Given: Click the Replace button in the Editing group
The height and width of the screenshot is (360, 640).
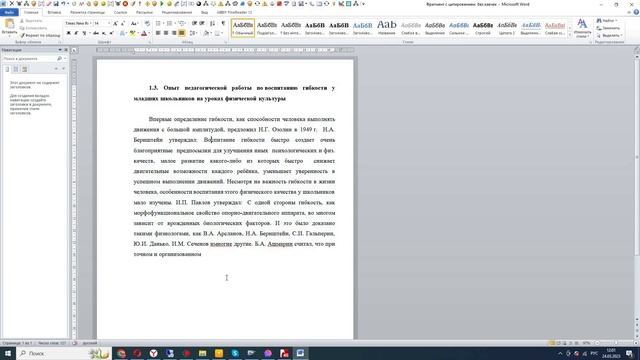Looking at the screenshot, I should tap(608, 28).
